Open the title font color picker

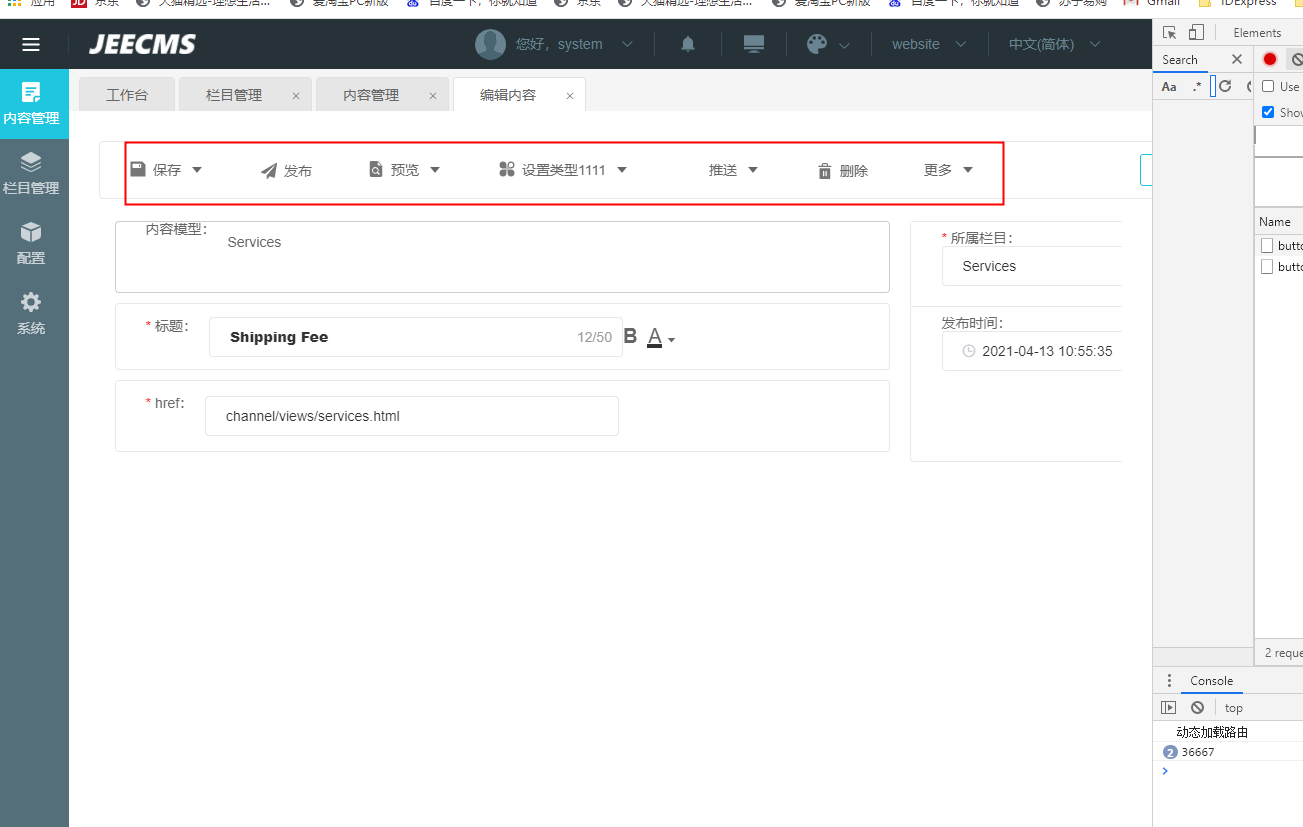click(661, 337)
